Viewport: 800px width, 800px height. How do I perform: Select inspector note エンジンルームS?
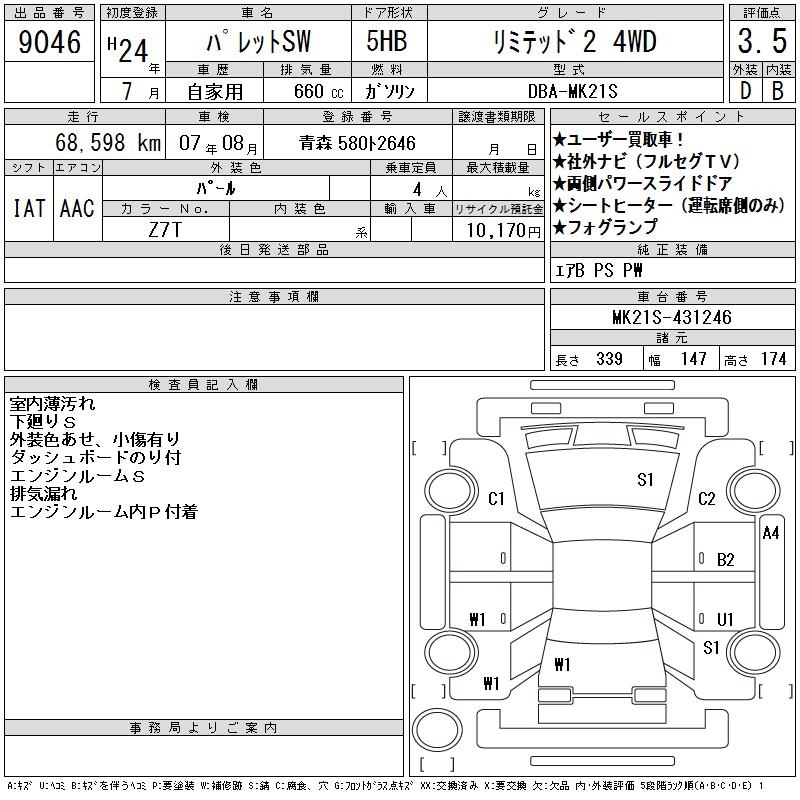tap(78, 476)
